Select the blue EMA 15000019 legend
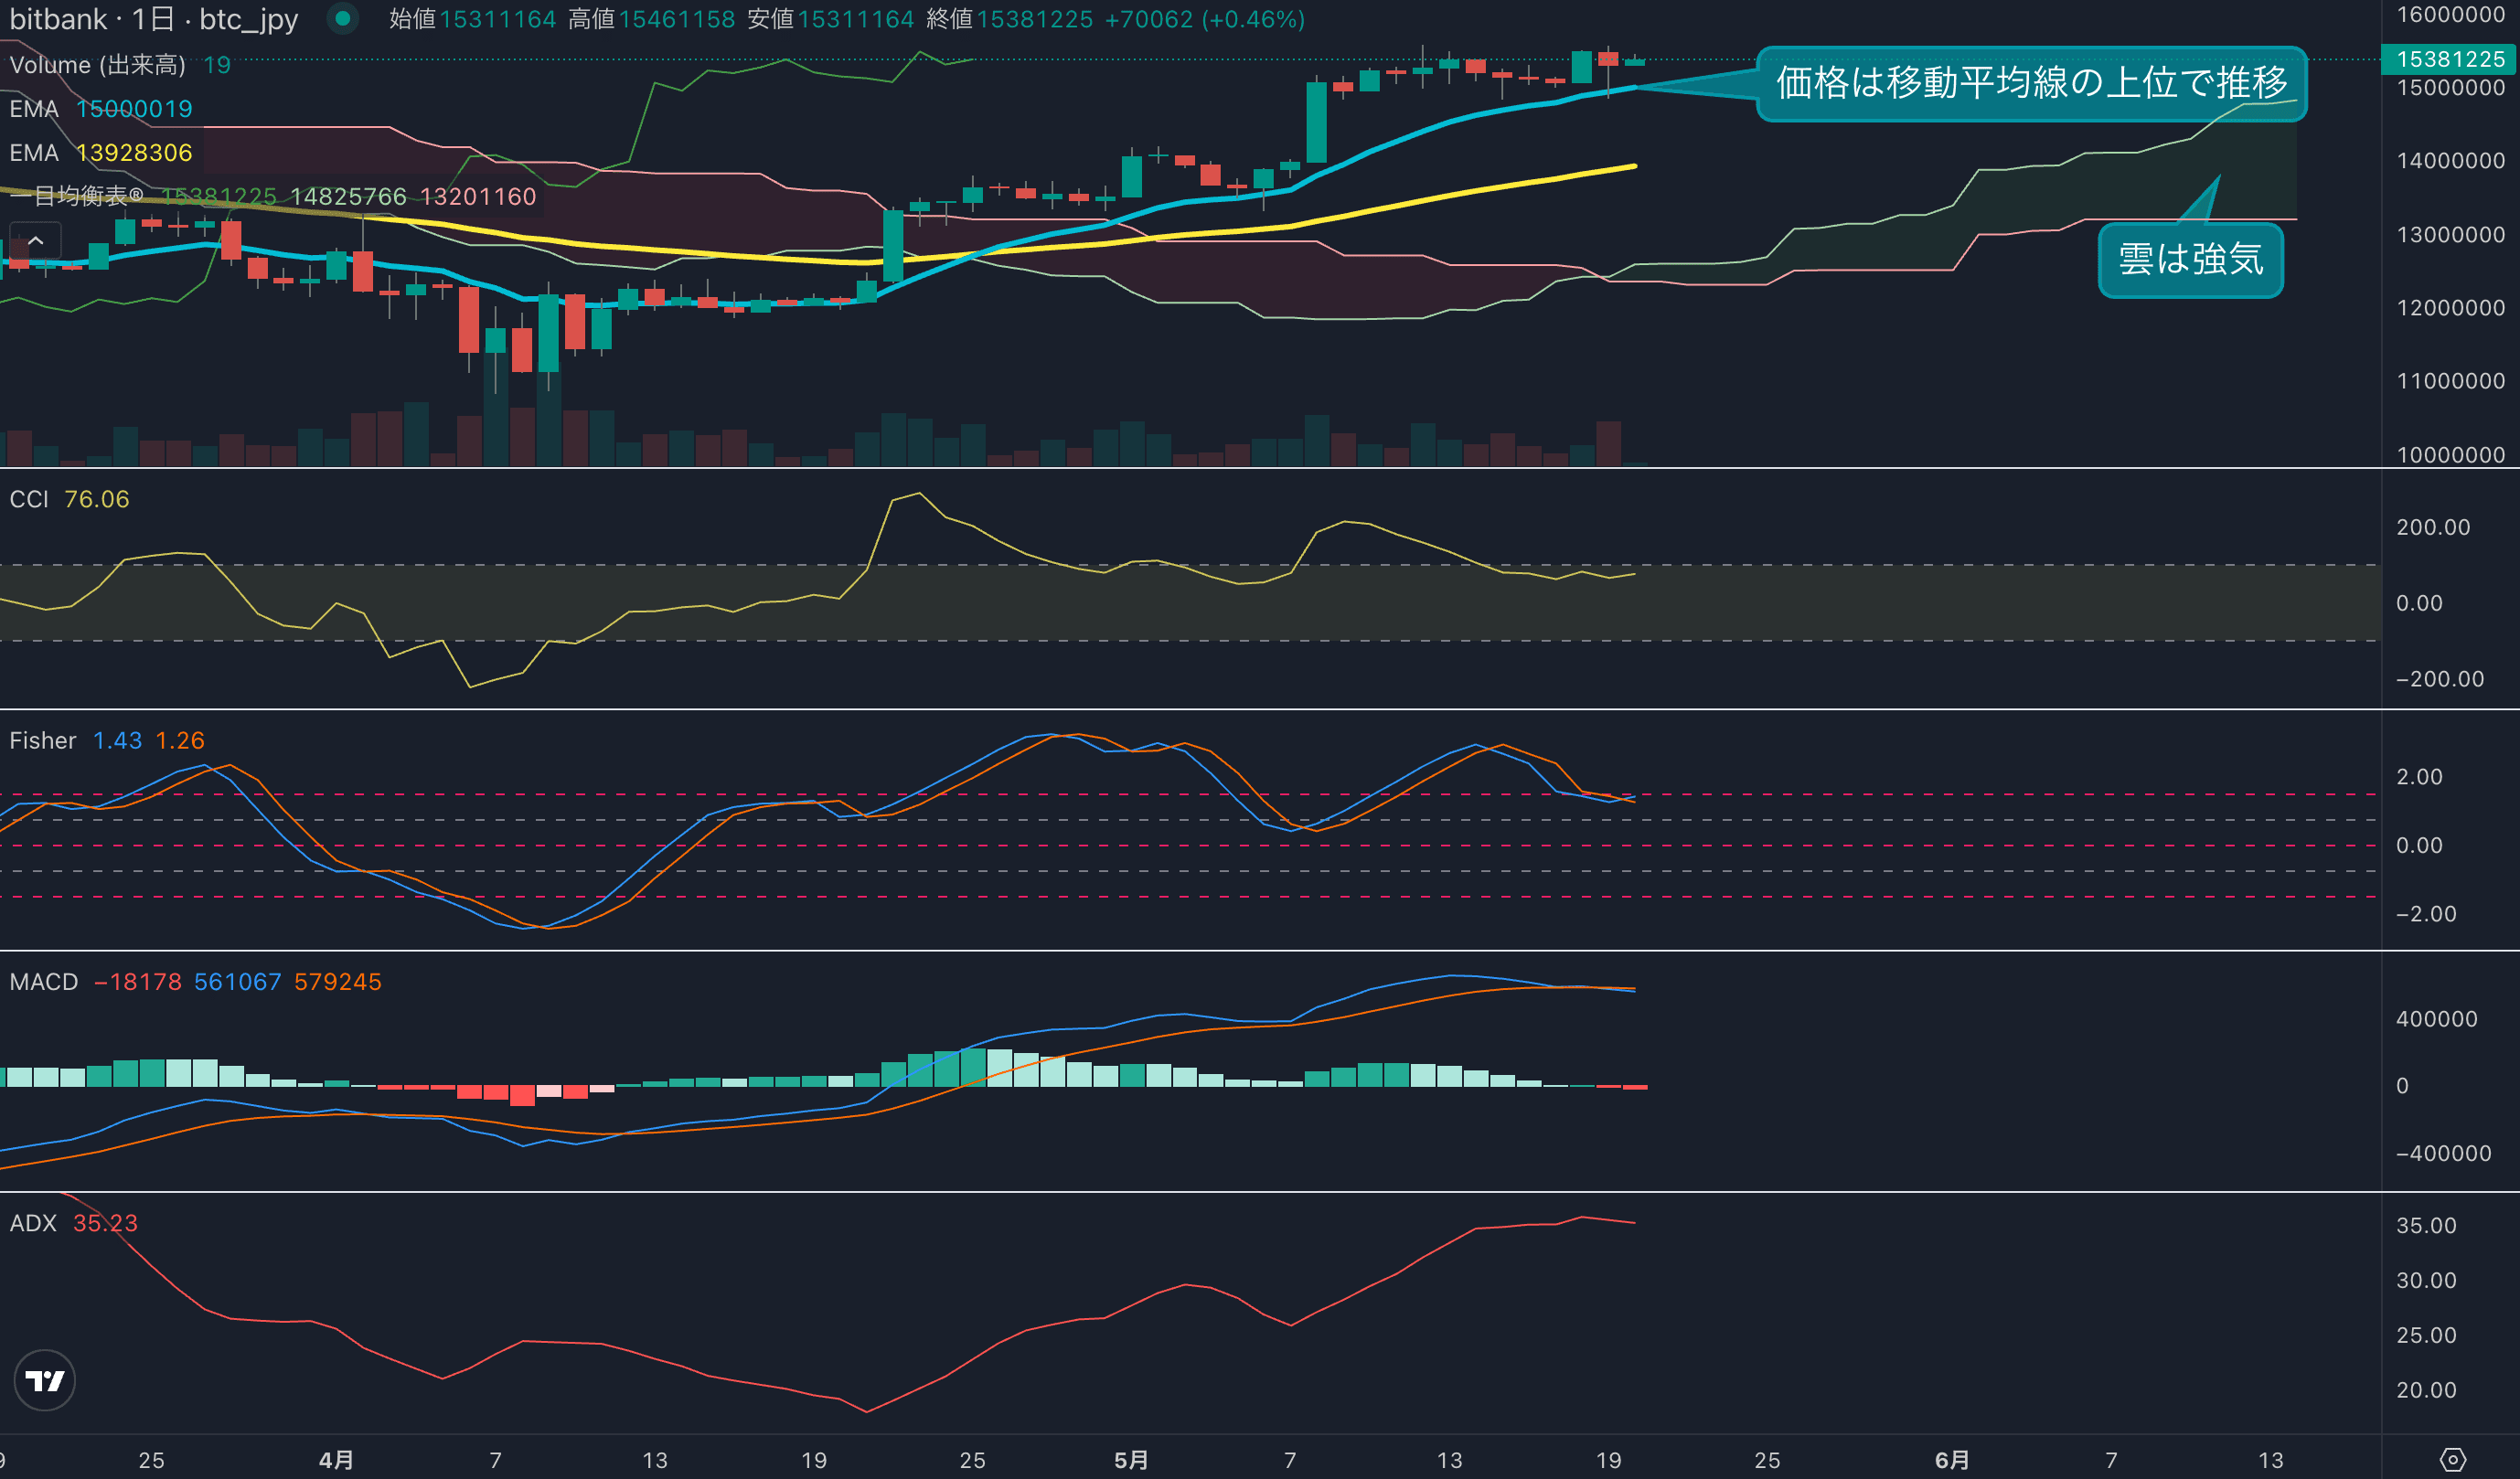The width and height of the screenshot is (2520, 1479). [100, 109]
